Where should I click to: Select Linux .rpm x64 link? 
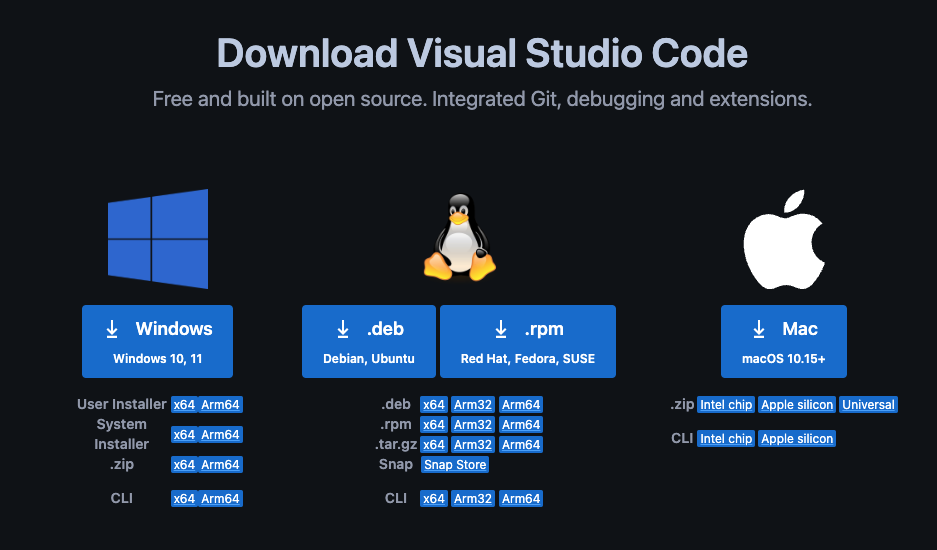434,424
